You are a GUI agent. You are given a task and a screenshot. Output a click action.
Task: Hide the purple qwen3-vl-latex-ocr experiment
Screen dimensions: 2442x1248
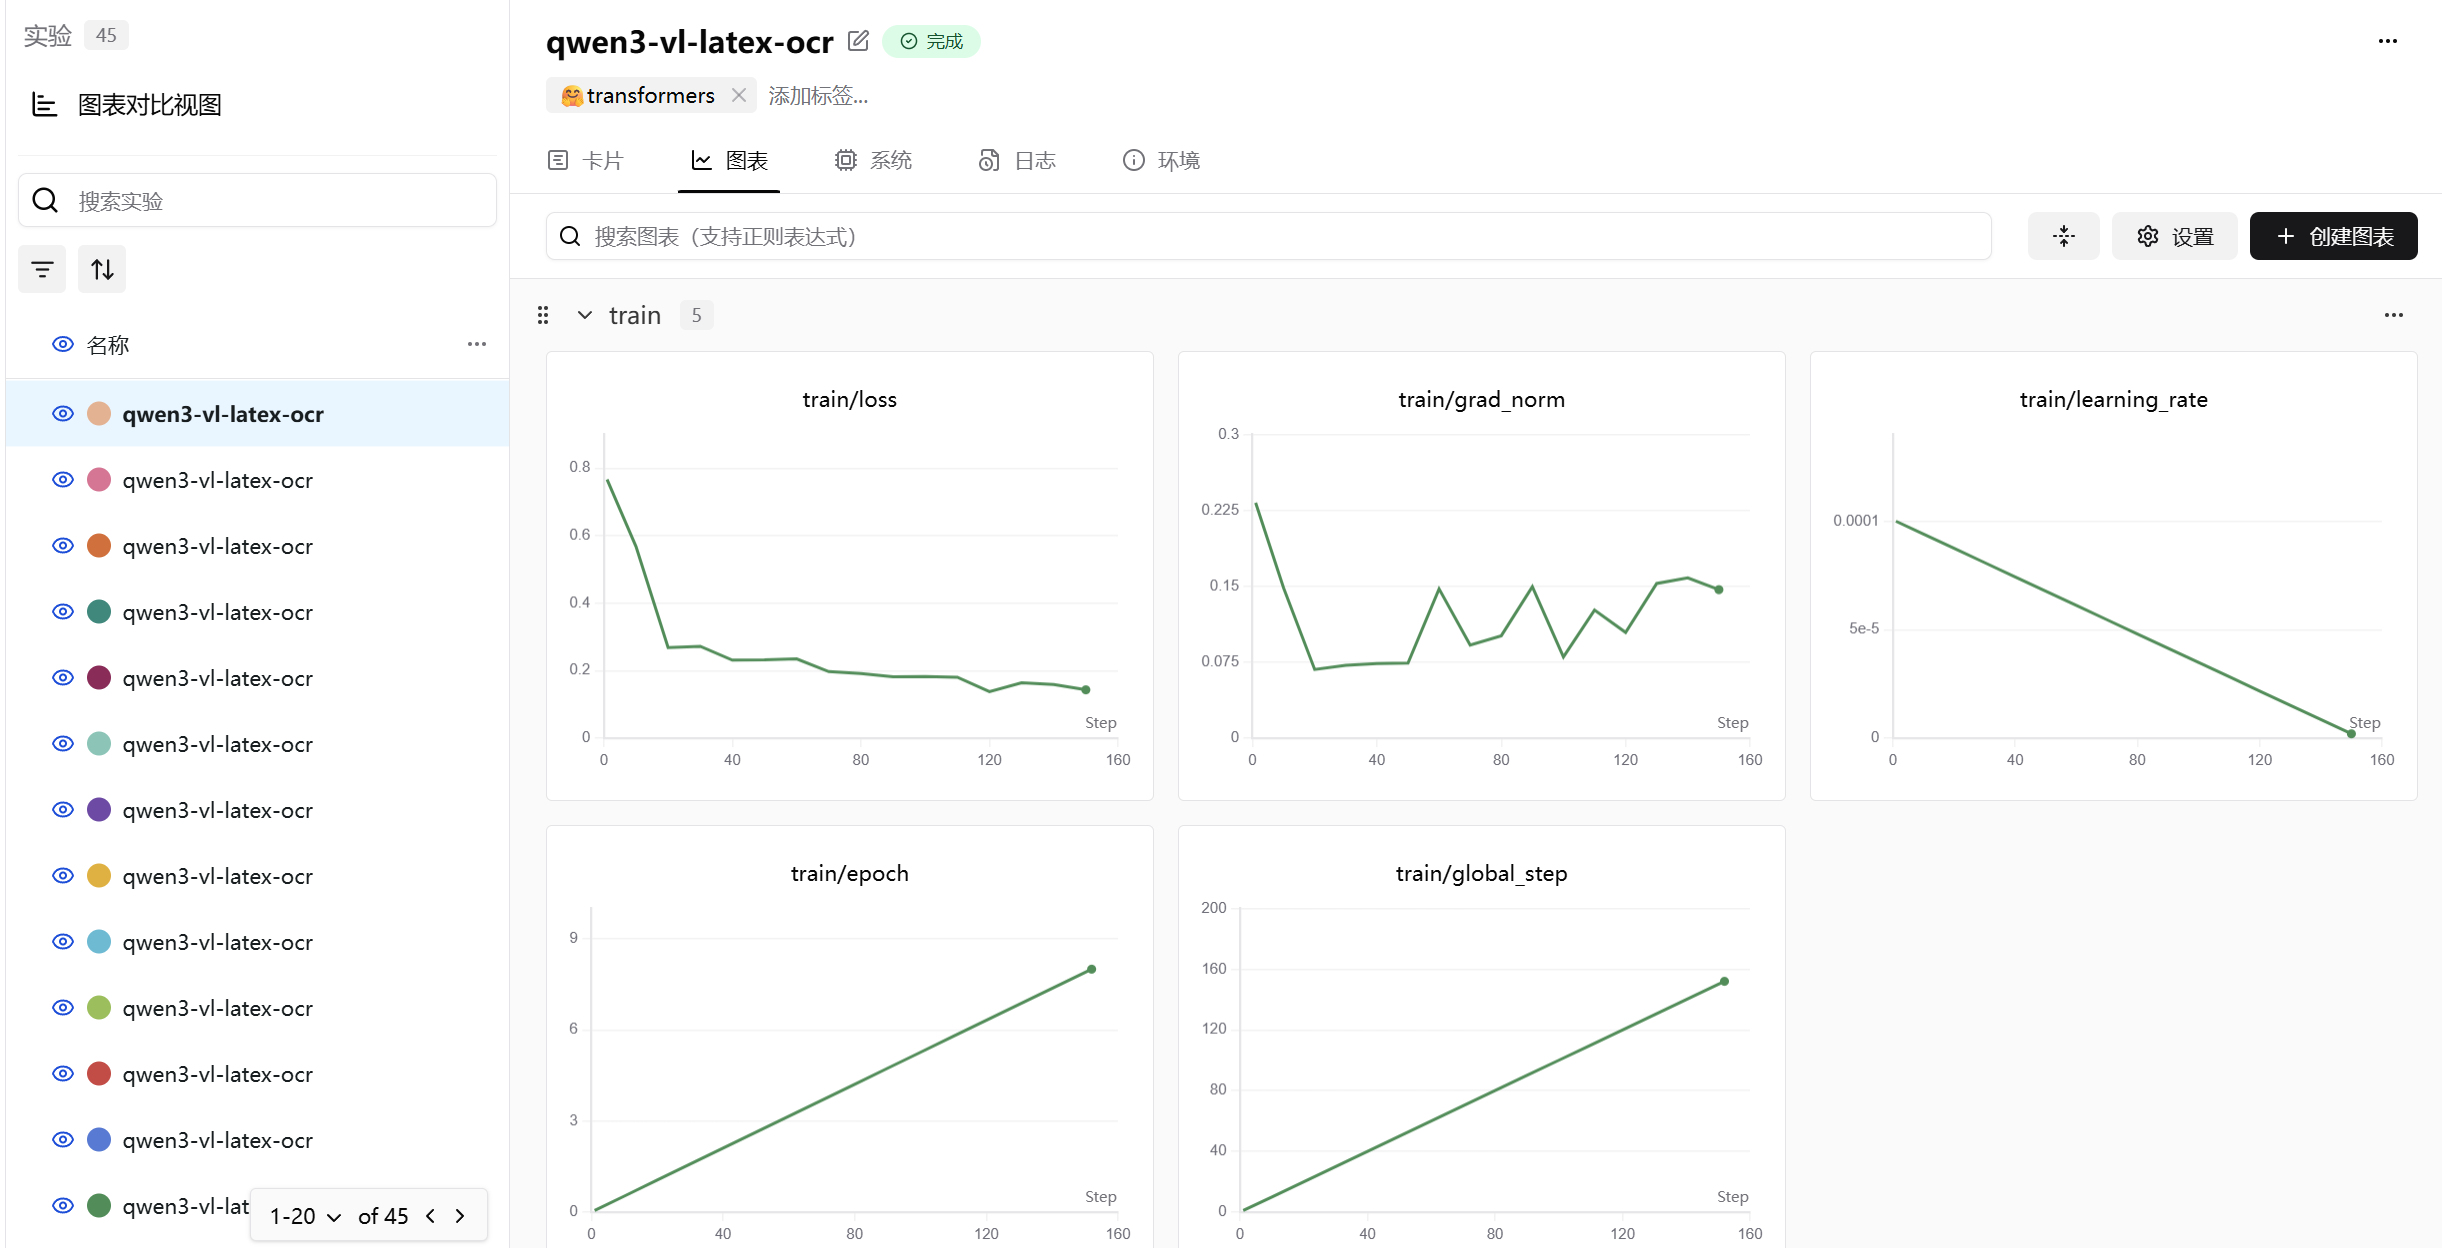point(63,810)
